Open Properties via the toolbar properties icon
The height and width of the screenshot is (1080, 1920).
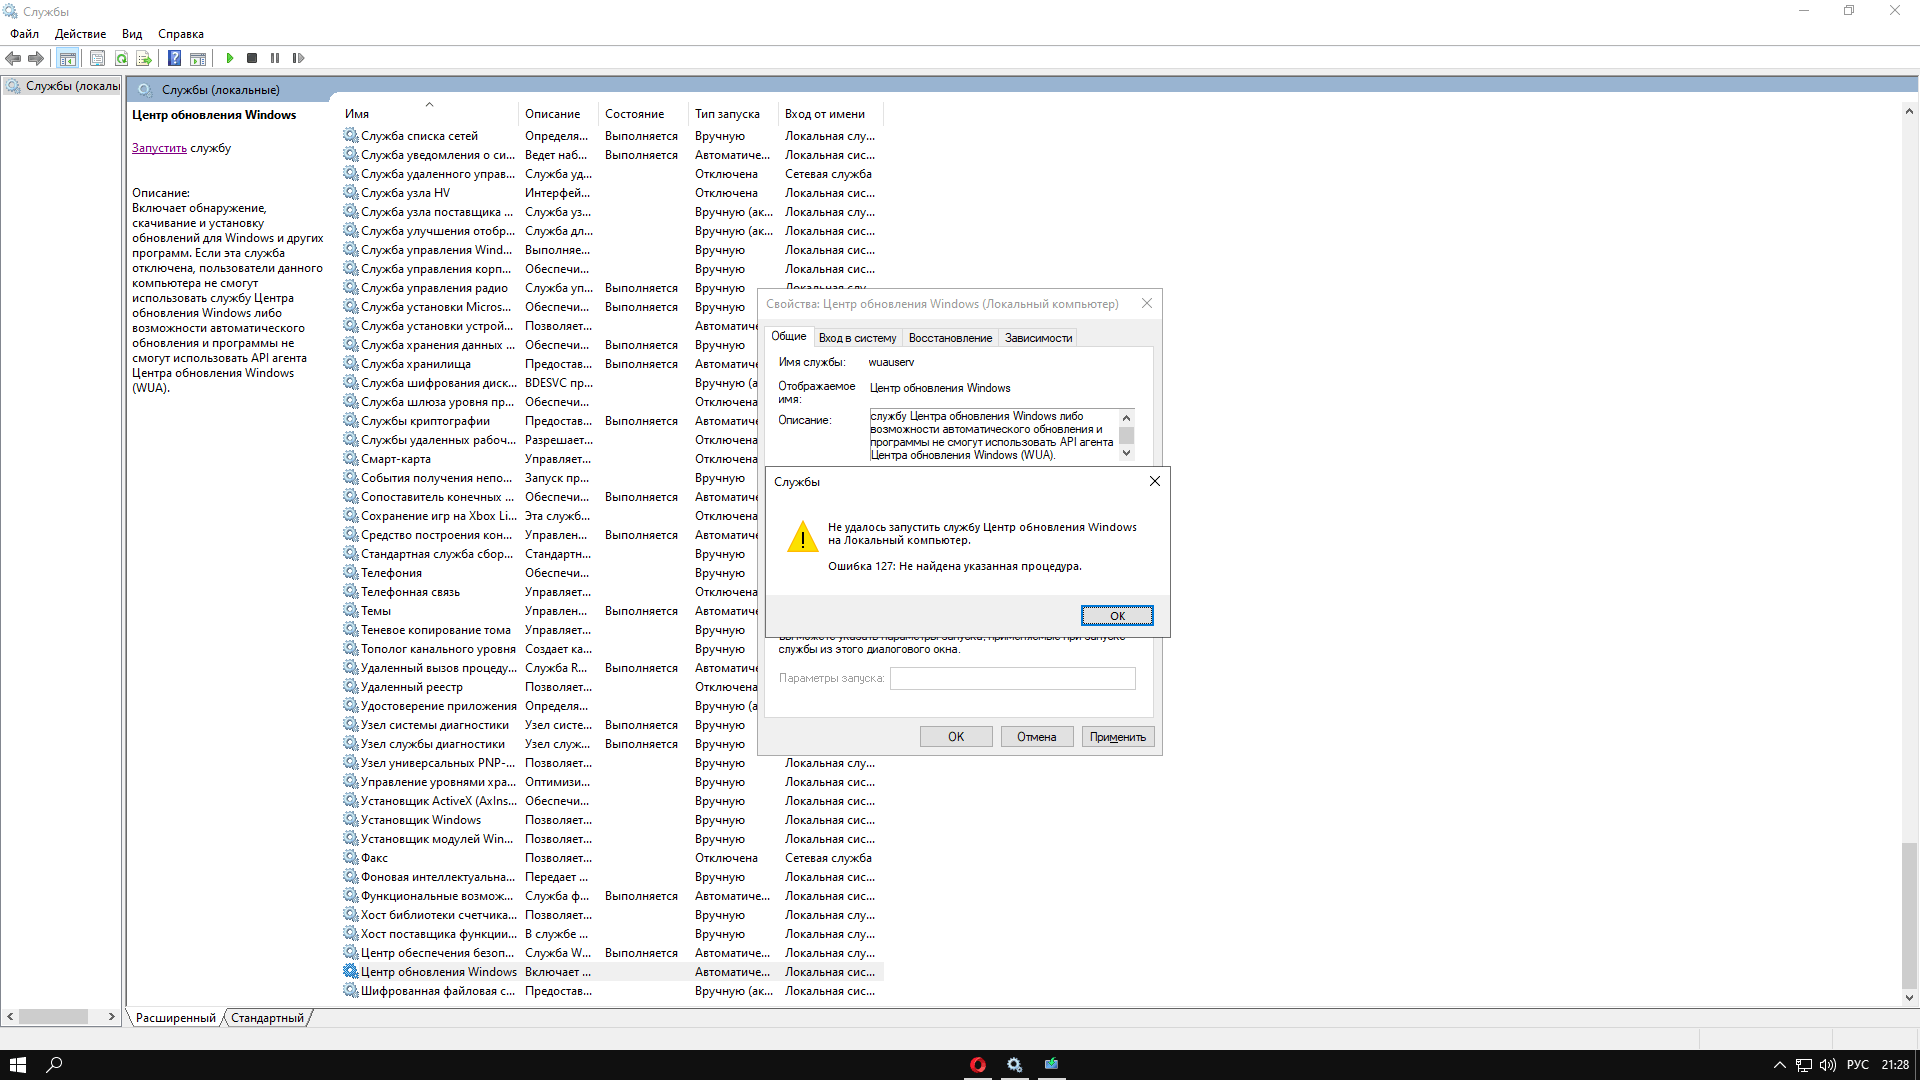97,58
